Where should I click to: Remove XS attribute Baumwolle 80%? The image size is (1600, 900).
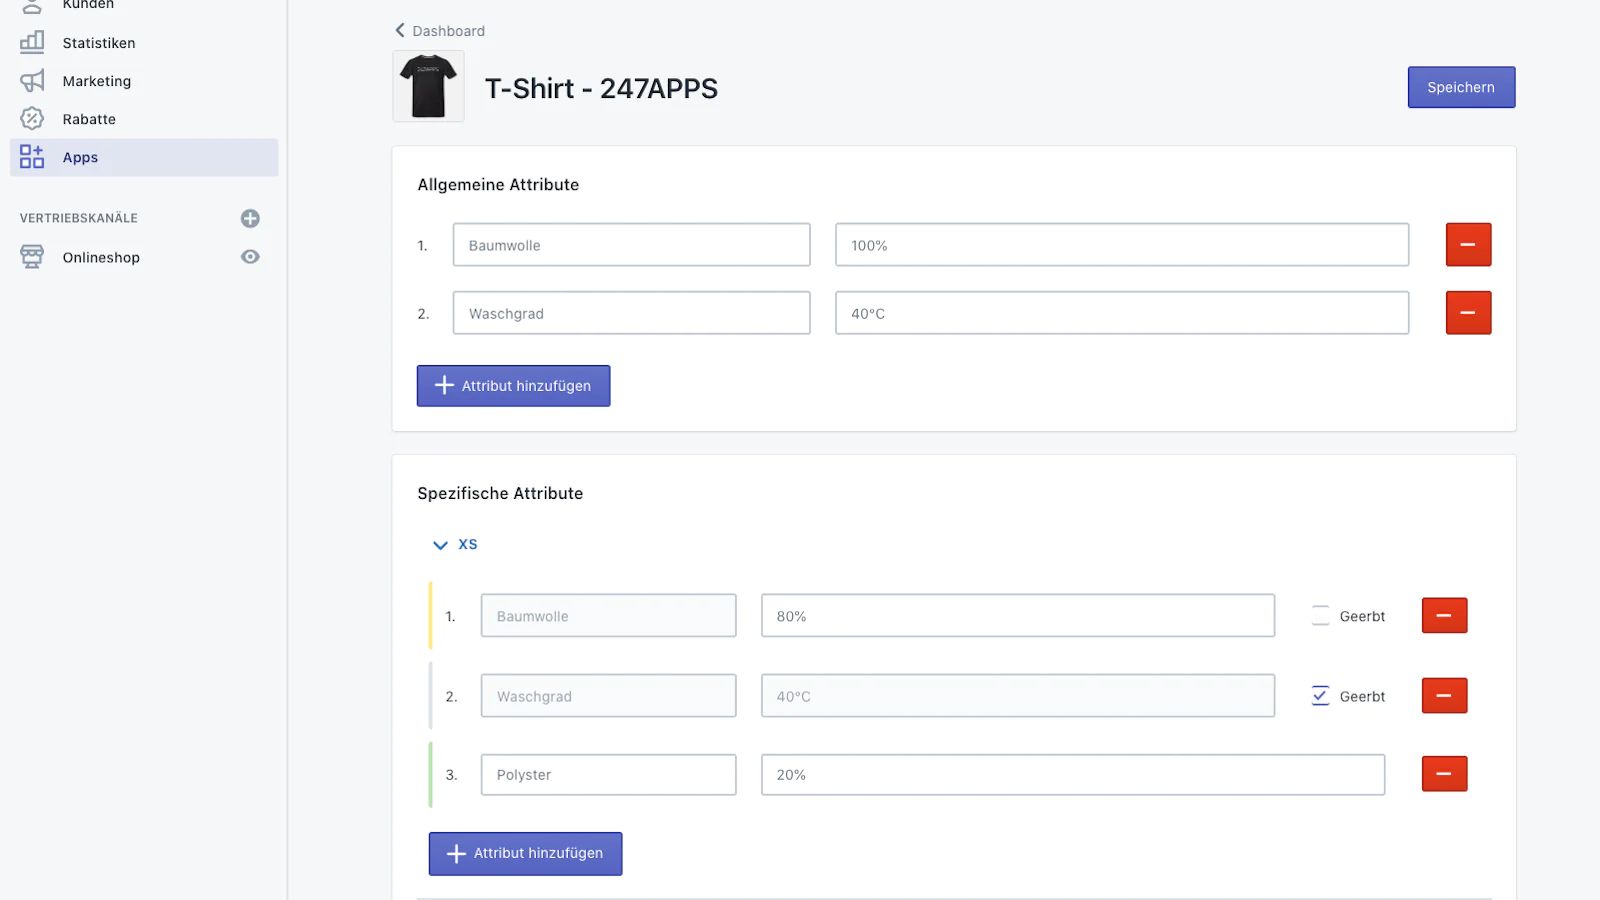pos(1444,615)
